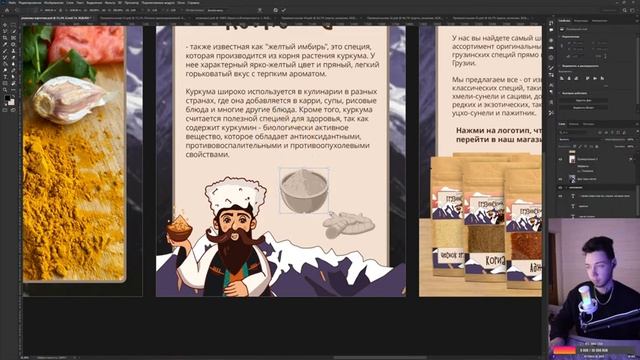Select the Rectangular Marquee tool

click(13, 25)
